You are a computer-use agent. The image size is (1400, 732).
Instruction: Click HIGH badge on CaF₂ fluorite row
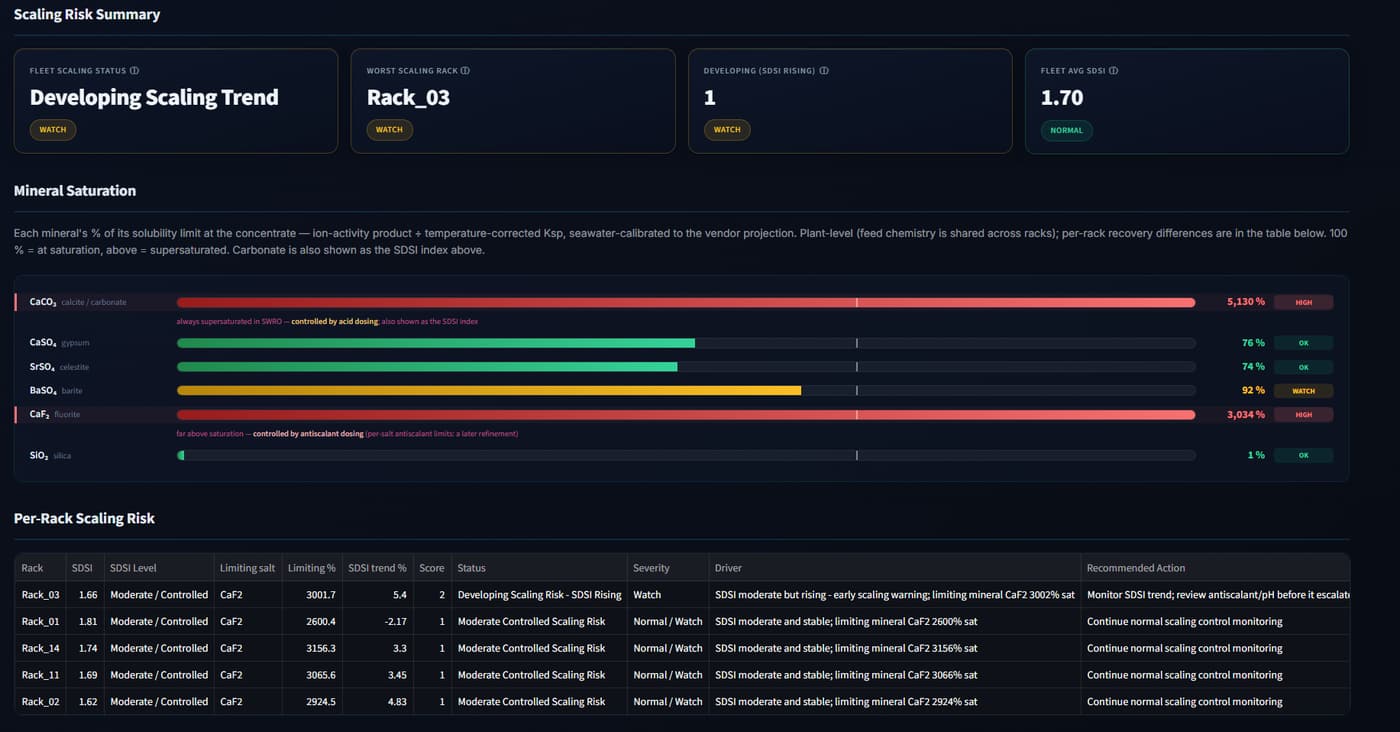point(1304,415)
